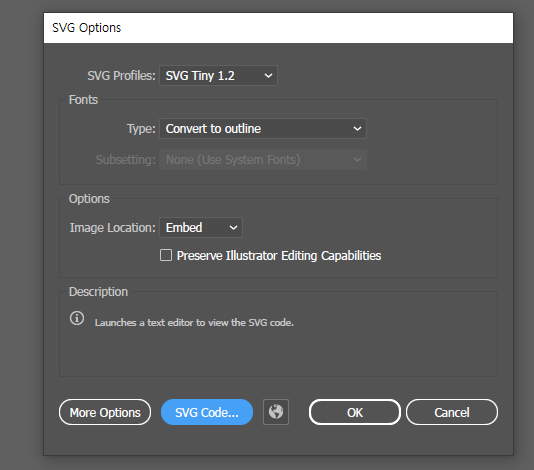Image resolution: width=534 pixels, height=470 pixels.
Task: Click the SVG Options title text
Action: (87, 28)
